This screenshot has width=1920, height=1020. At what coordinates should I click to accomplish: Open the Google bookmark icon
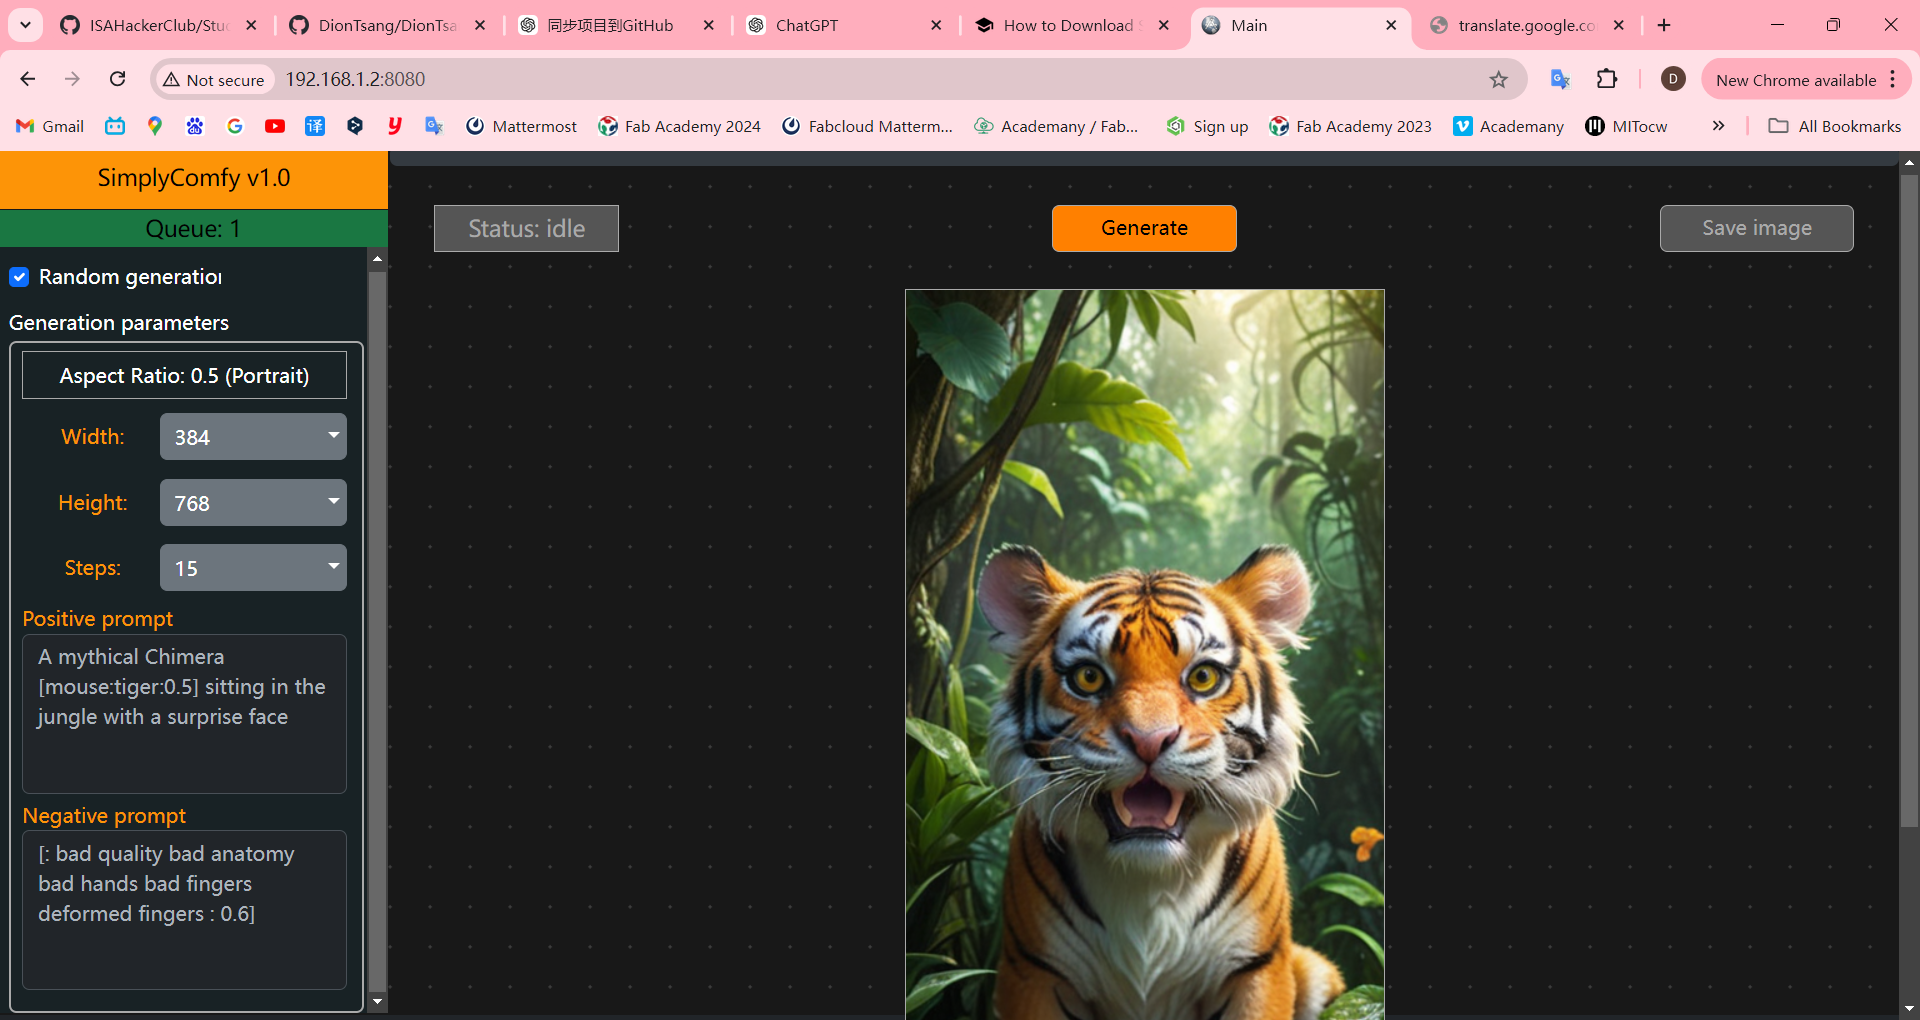point(235,126)
